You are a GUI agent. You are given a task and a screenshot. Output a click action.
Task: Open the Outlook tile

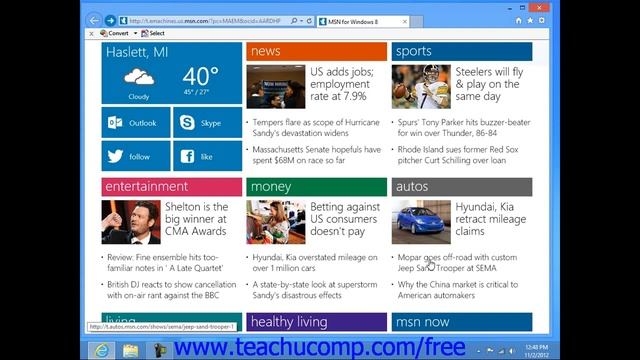[x=136, y=122]
